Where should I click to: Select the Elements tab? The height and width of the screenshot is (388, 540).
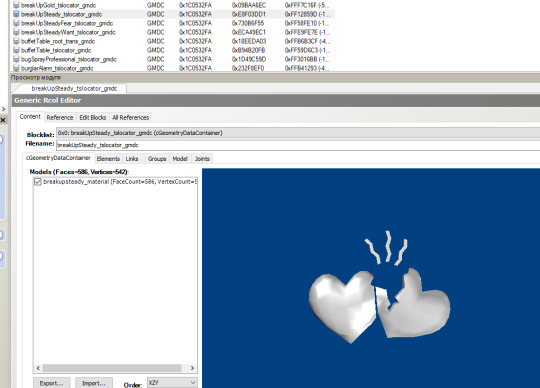point(108,159)
